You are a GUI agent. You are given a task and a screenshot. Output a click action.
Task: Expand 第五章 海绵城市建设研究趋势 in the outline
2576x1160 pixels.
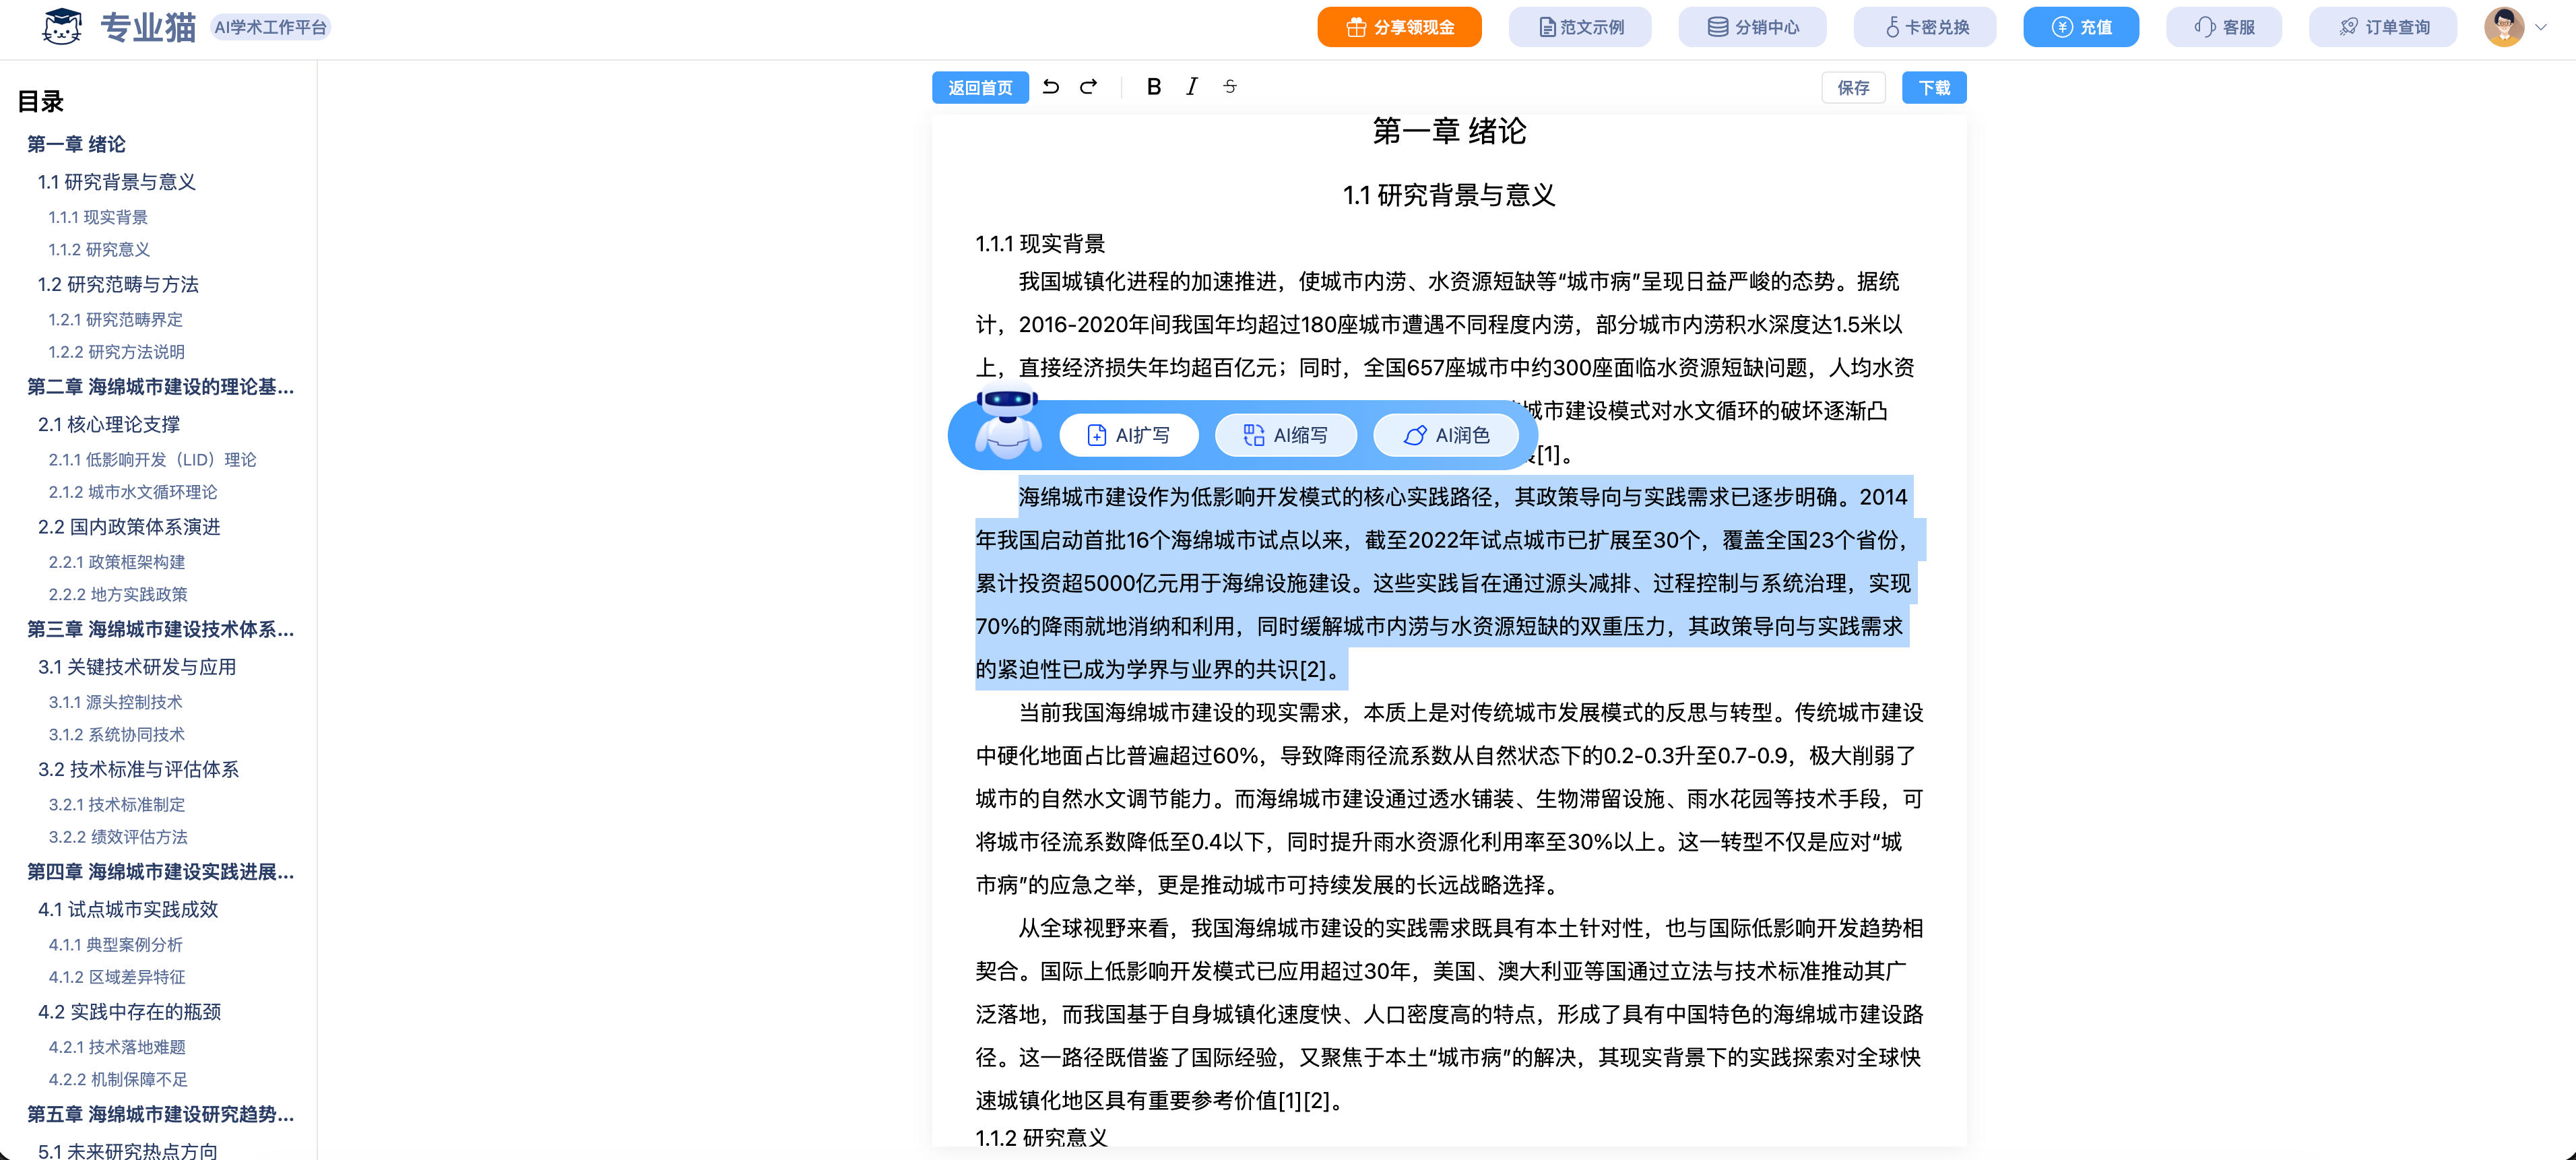pos(160,1115)
